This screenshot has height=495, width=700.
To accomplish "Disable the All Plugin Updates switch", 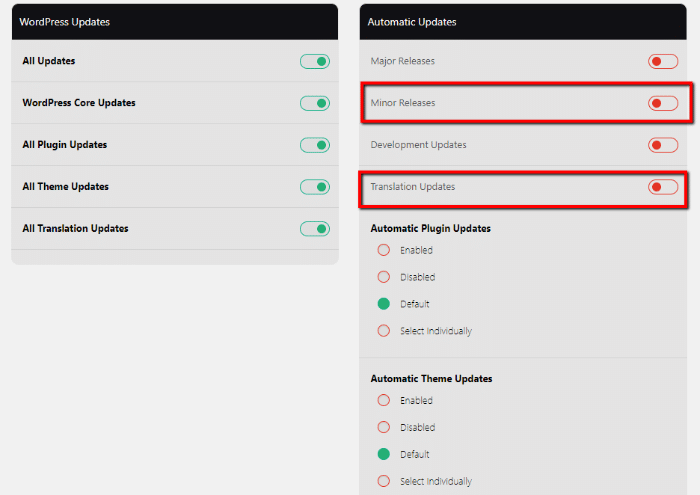I will (x=315, y=145).
